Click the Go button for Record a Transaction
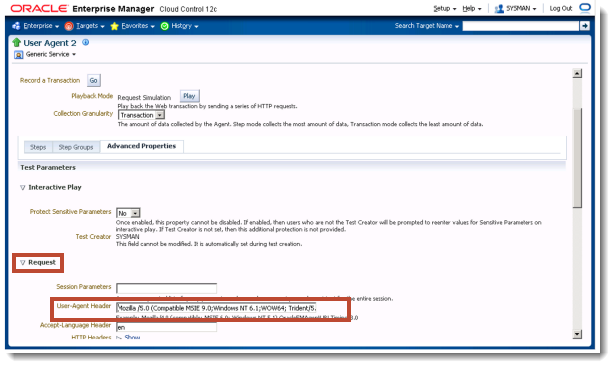The height and width of the screenshot is (368, 615). (93, 80)
